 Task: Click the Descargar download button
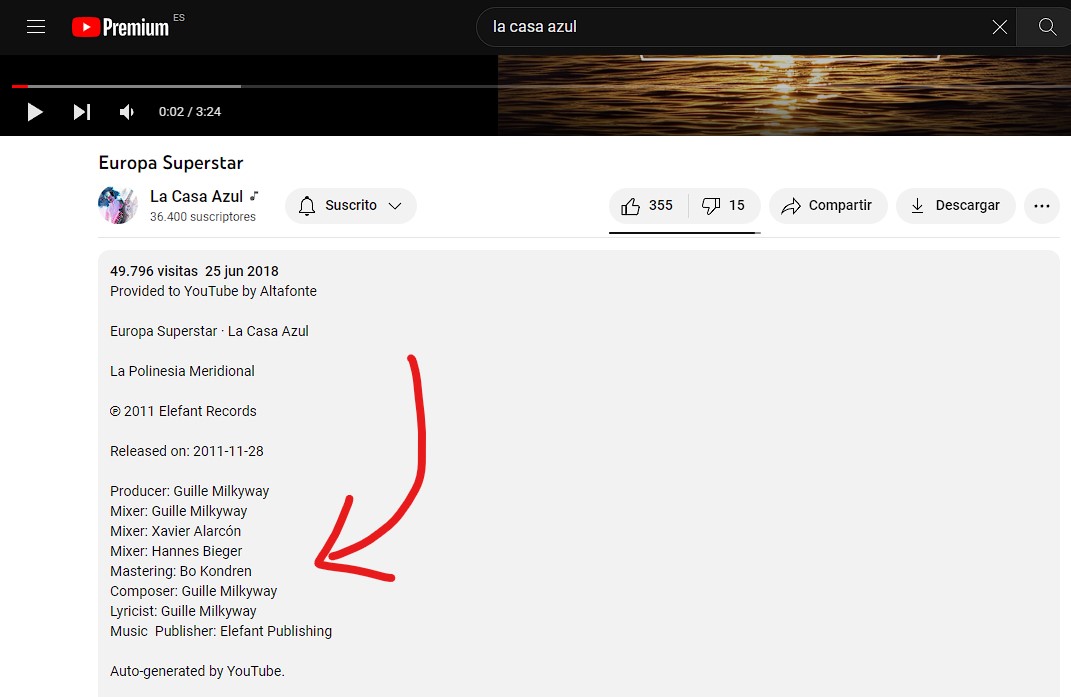956,206
